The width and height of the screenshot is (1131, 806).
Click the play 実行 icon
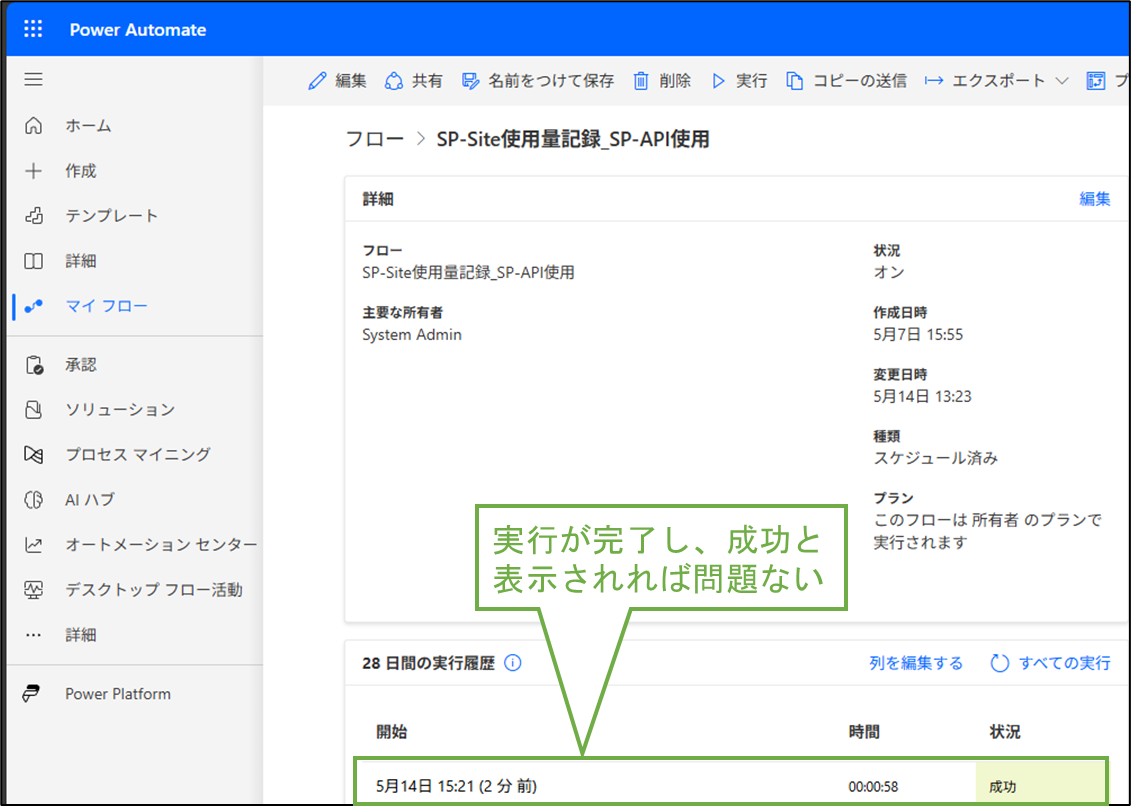718,81
